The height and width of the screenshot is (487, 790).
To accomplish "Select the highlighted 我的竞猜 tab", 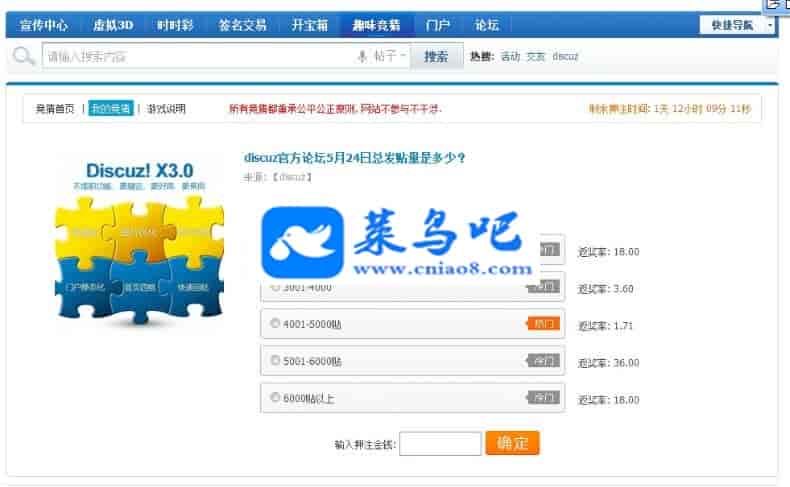I will click(x=111, y=108).
